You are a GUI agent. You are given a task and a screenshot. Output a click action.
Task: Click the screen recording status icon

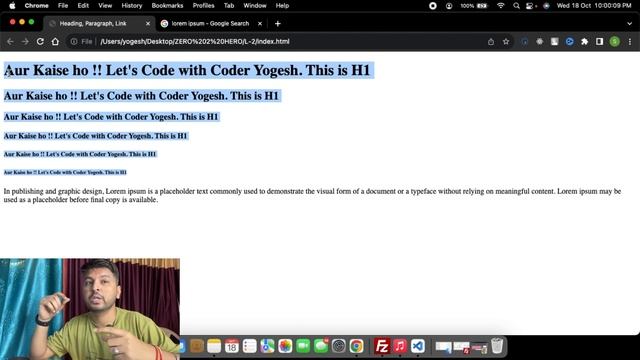[x=433, y=6]
